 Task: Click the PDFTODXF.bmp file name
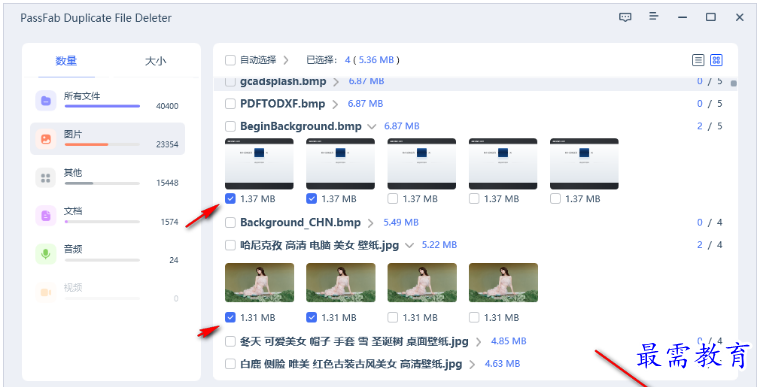pyautogui.click(x=282, y=103)
